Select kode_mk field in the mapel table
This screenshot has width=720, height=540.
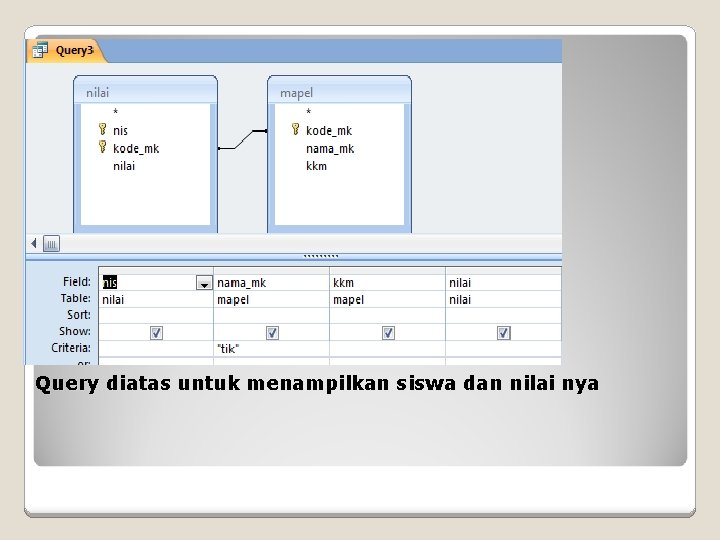coord(329,131)
